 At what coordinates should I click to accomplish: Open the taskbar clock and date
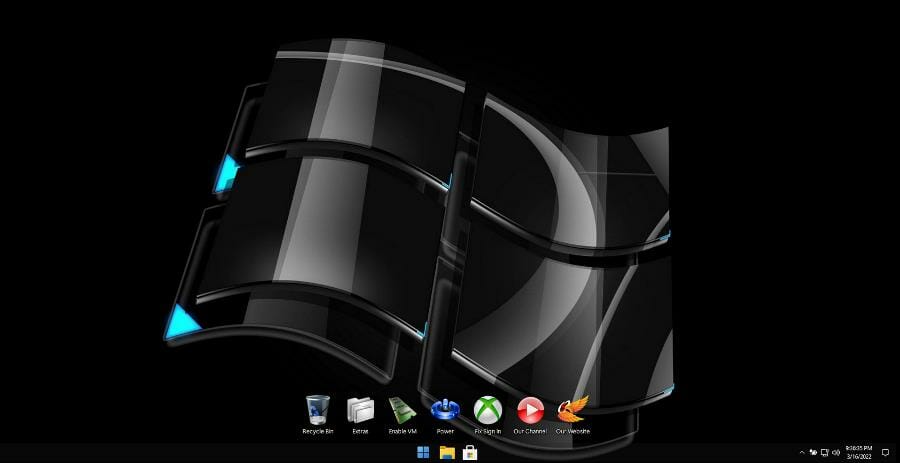click(x=859, y=452)
